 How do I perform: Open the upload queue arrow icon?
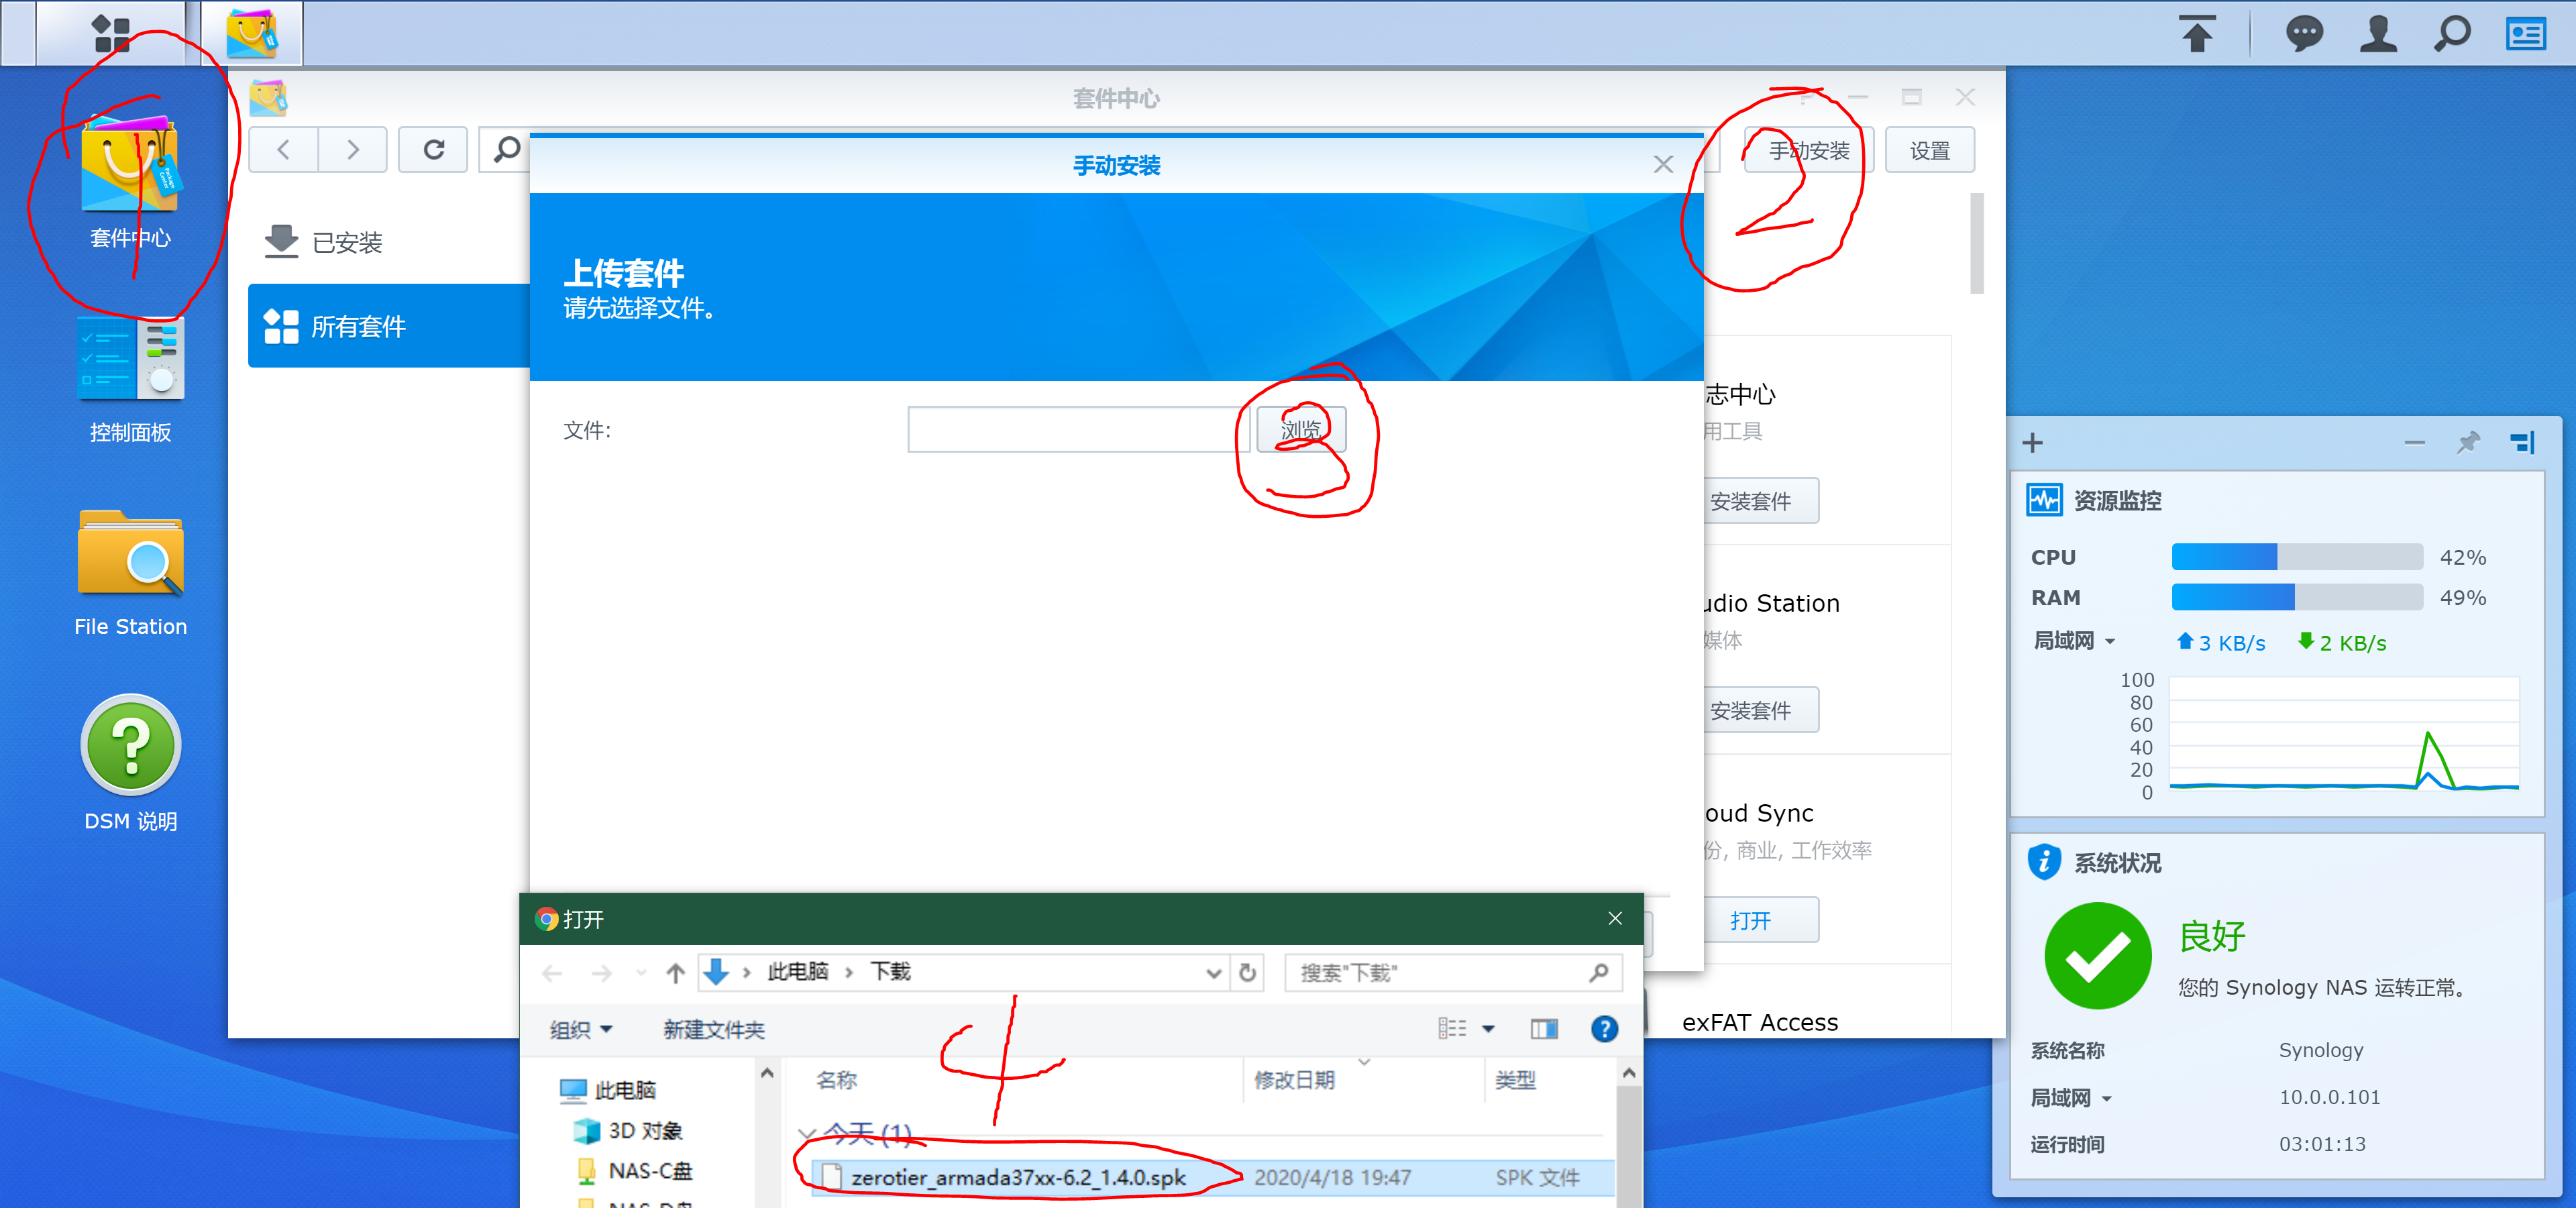tap(2197, 33)
